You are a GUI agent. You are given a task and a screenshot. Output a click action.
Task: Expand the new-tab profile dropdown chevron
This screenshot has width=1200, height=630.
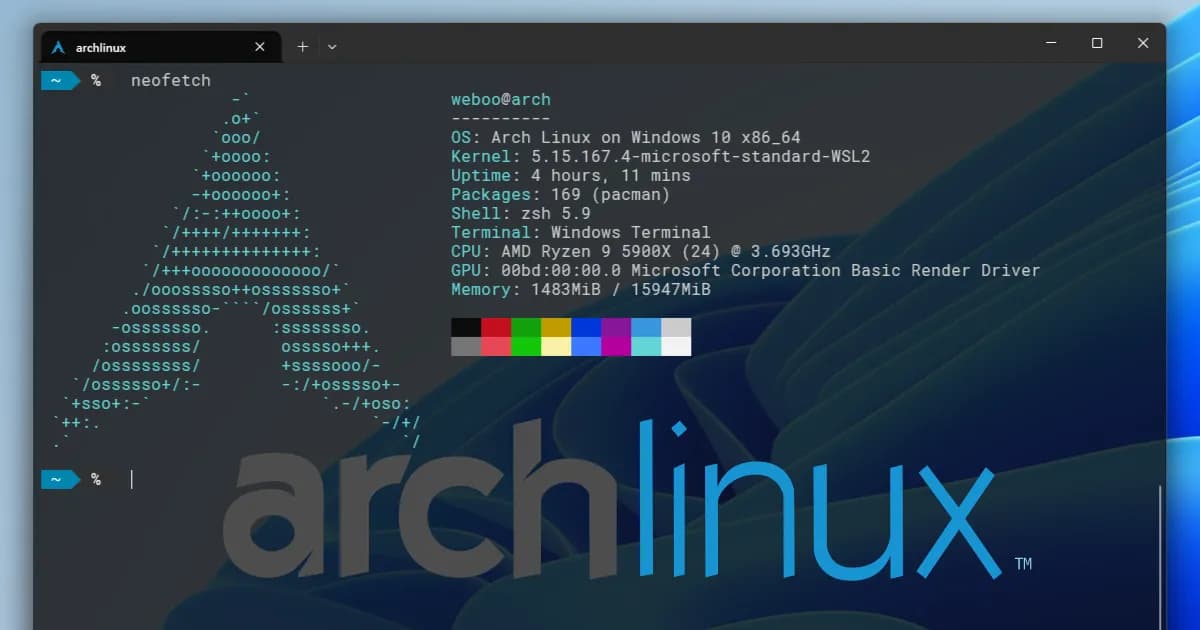[332, 46]
